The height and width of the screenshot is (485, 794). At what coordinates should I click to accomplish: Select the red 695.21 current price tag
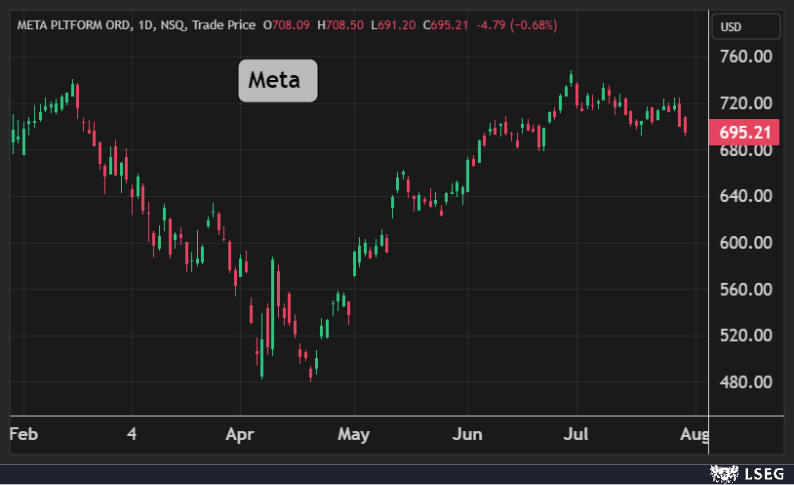(x=744, y=133)
